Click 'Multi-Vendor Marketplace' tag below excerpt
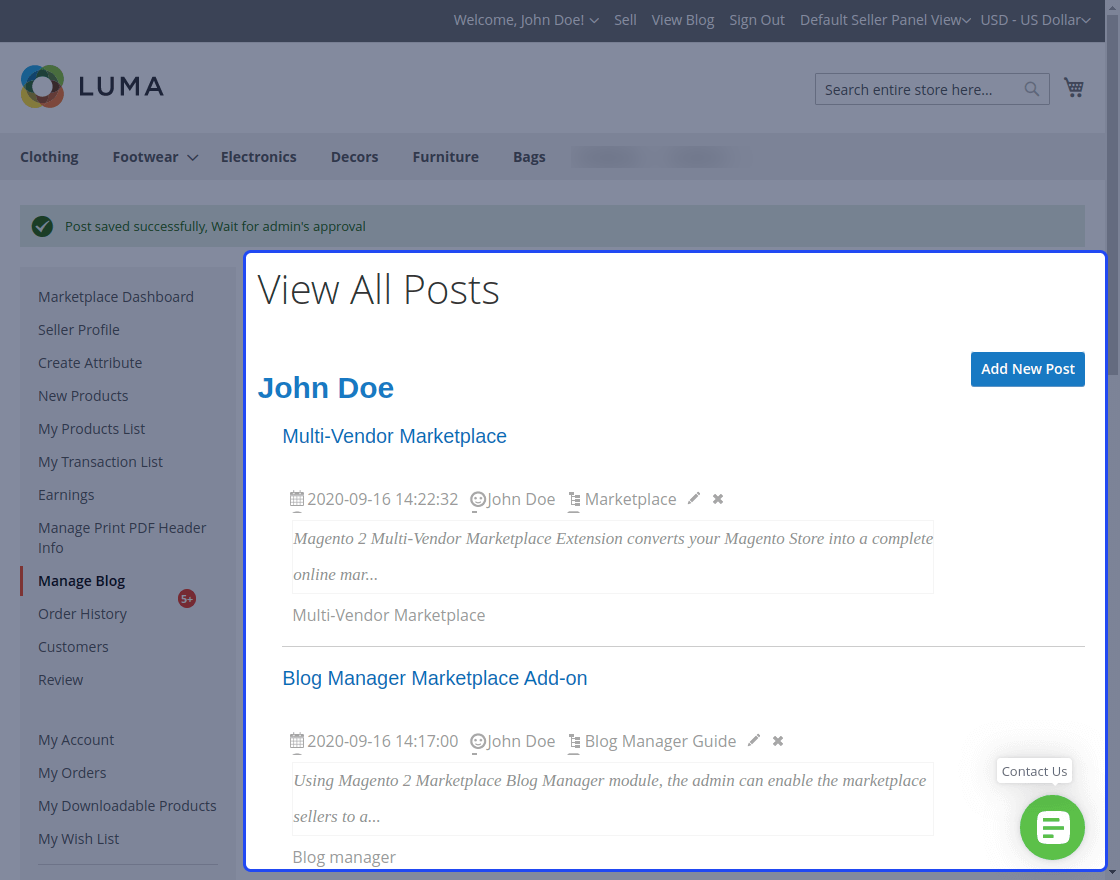 [x=389, y=615]
